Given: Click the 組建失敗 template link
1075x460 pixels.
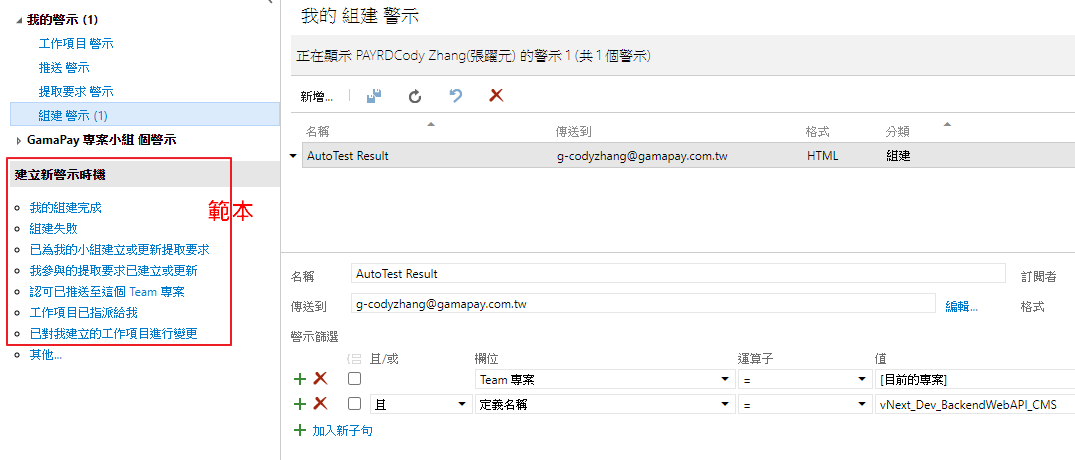Looking at the screenshot, I should 53,228.
